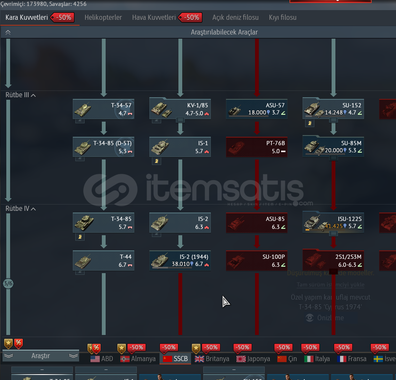Select the T-34-57 tank card
Screen dimensions: 396x380
(x=104, y=109)
